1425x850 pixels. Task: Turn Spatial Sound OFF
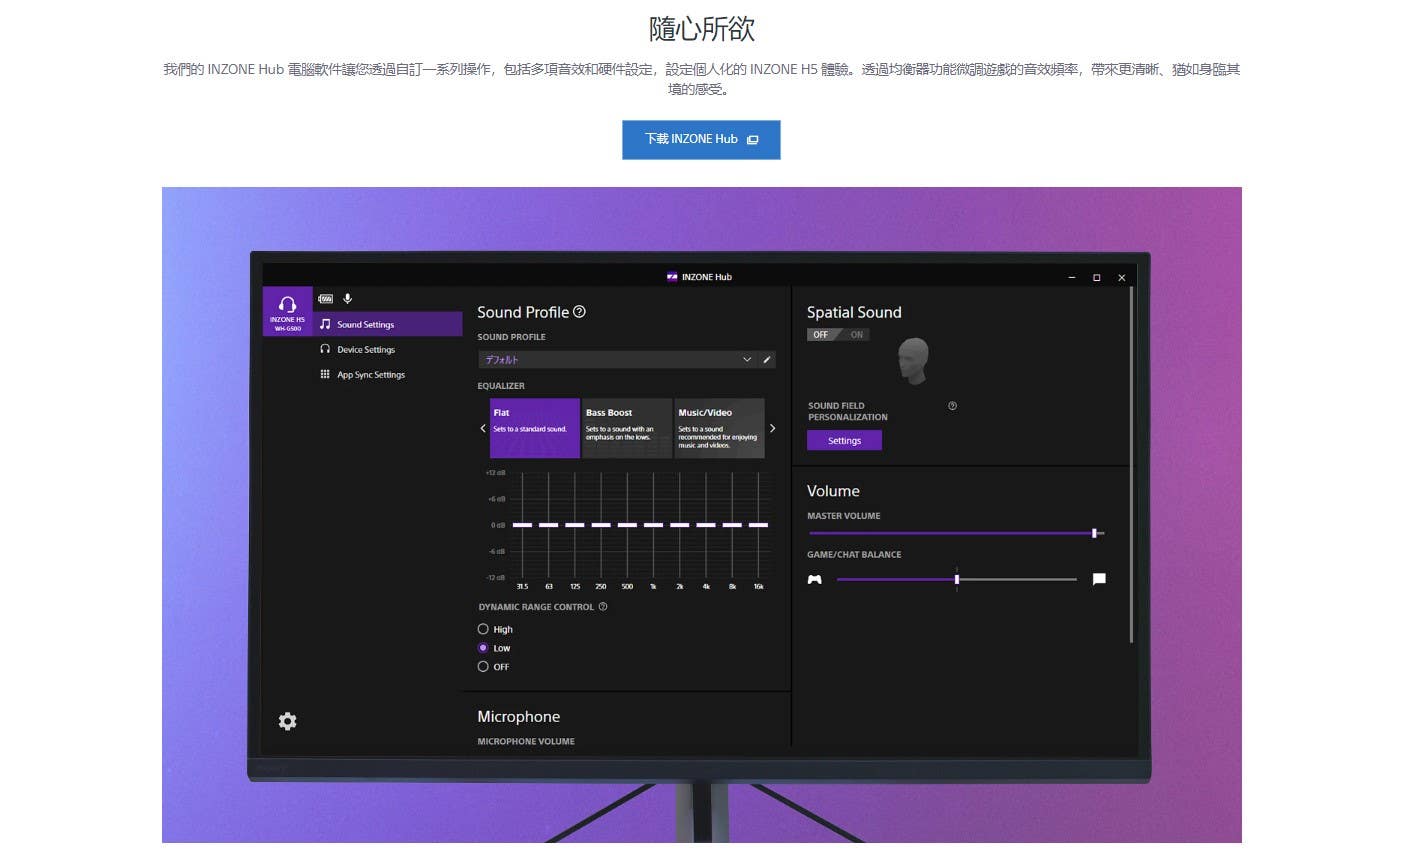coord(821,335)
